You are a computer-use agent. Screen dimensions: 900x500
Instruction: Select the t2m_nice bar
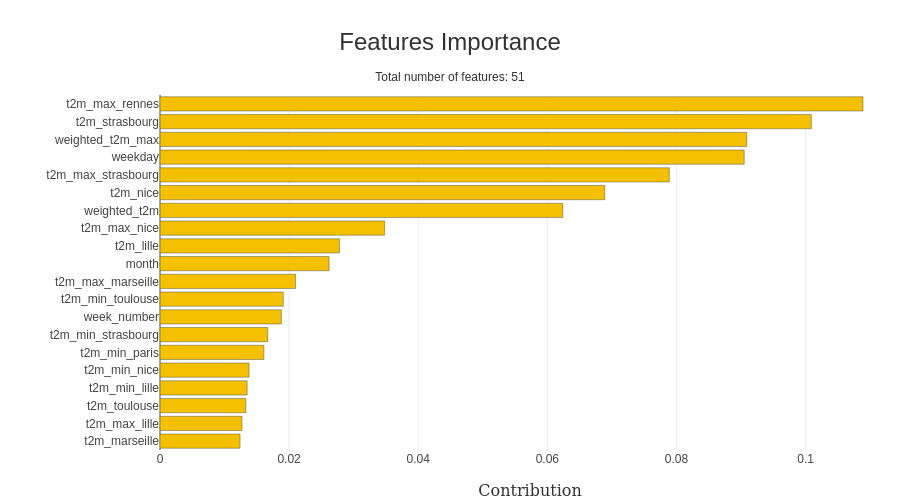(x=382, y=193)
